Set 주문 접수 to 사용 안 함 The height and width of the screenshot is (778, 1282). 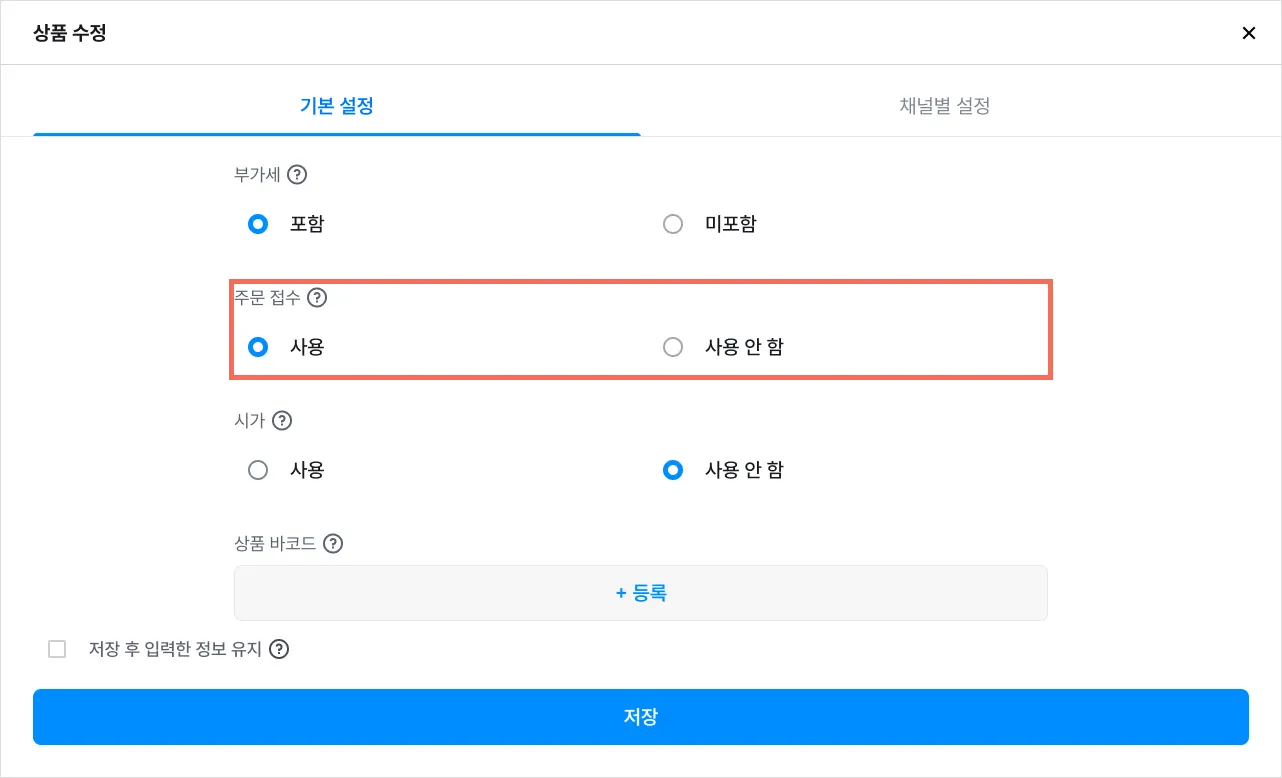[673, 347]
